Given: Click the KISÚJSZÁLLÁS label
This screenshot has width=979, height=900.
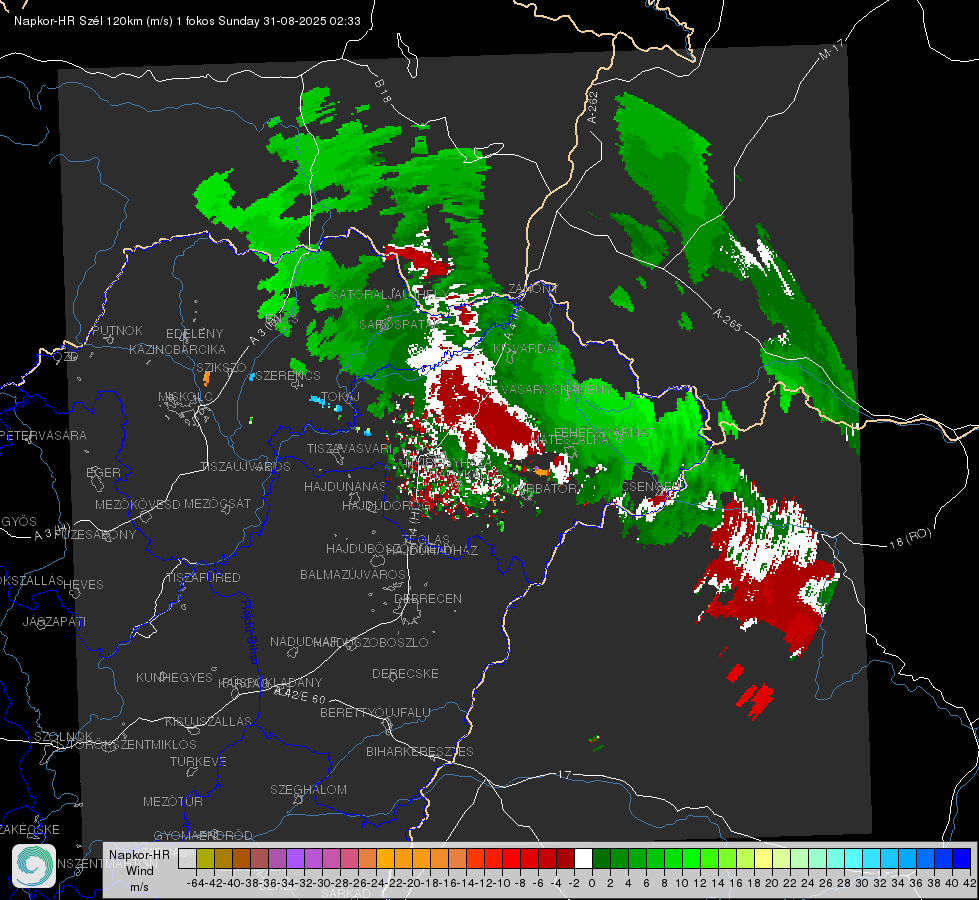Looking at the screenshot, I should pos(208,721).
